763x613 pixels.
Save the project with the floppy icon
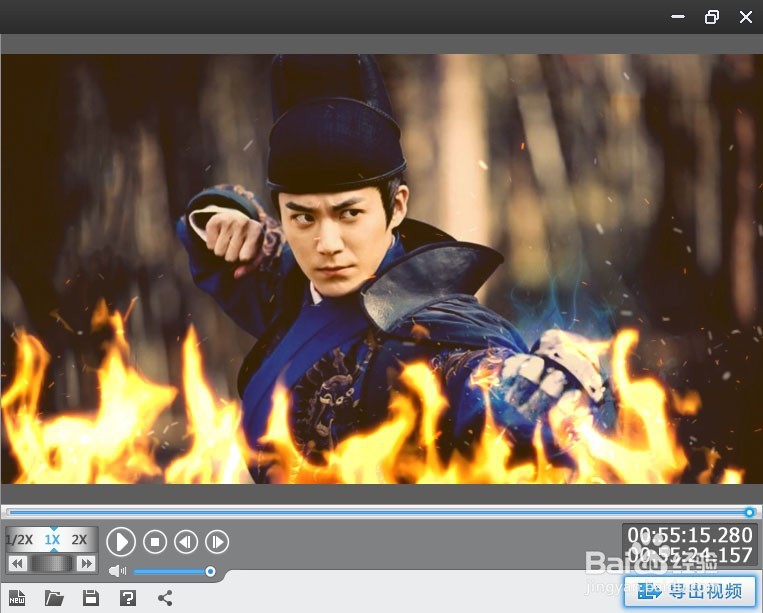[91, 597]
